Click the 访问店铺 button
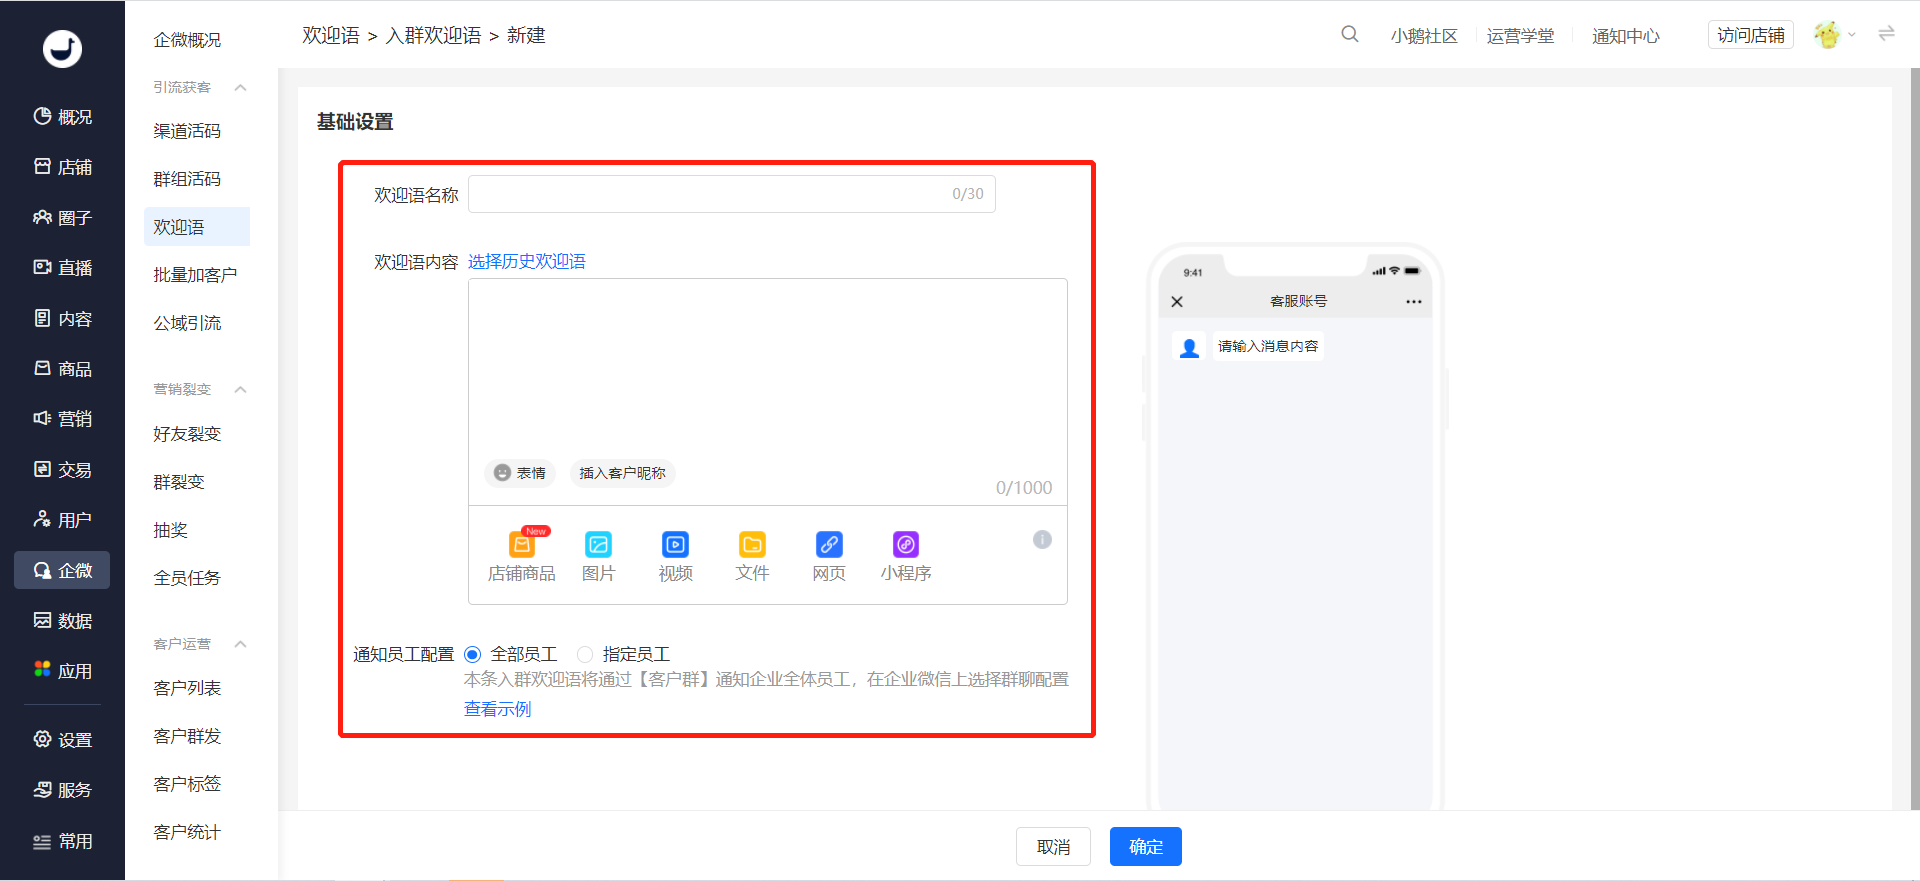 [1751, 35]
